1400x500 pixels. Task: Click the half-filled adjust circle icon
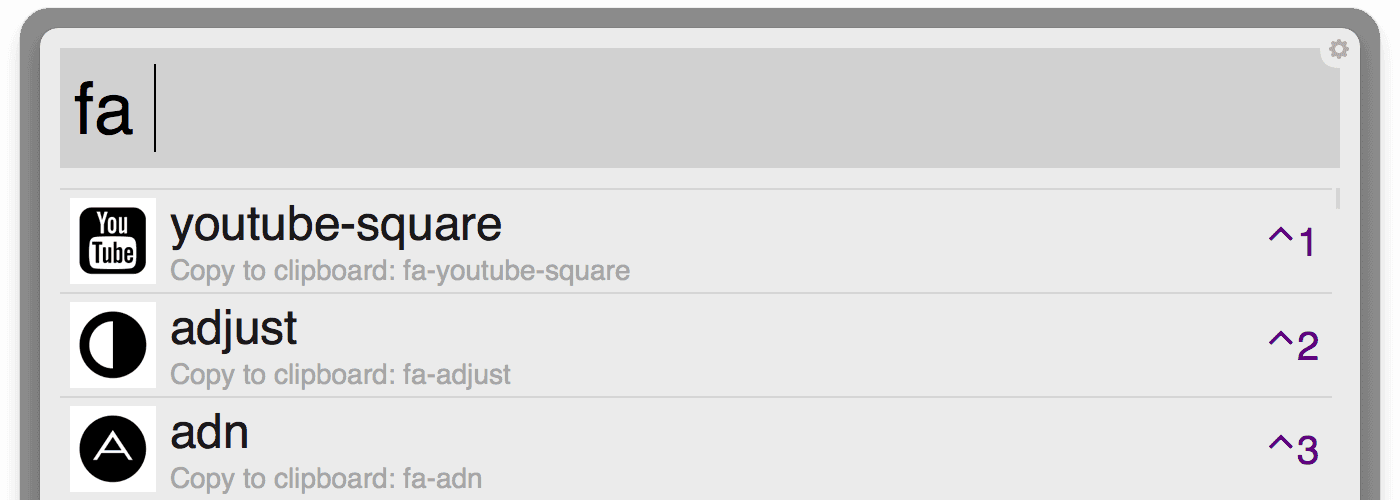click(x=113, y=345)
